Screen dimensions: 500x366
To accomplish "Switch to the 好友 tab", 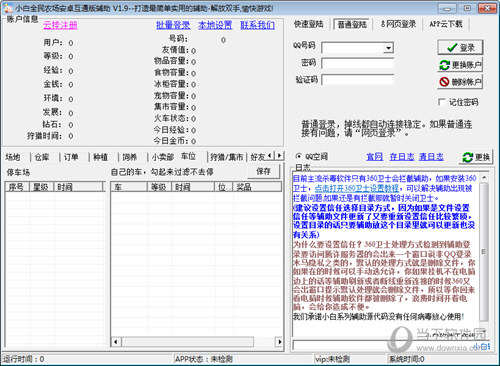I will click(257, 157).
